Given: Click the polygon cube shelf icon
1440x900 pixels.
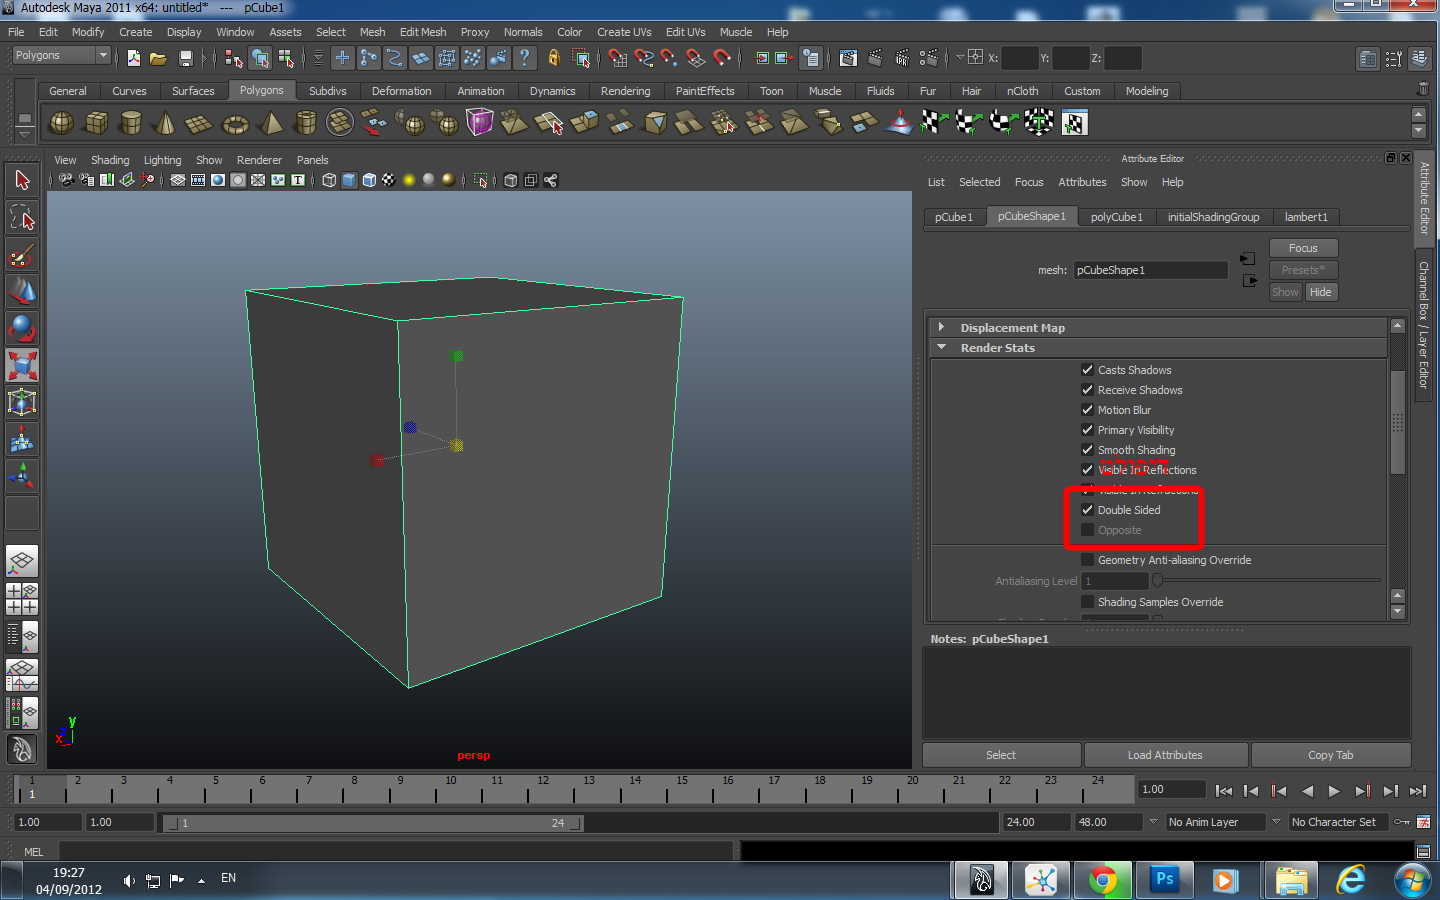Looking at the screenshot, I should pos(97,123).
